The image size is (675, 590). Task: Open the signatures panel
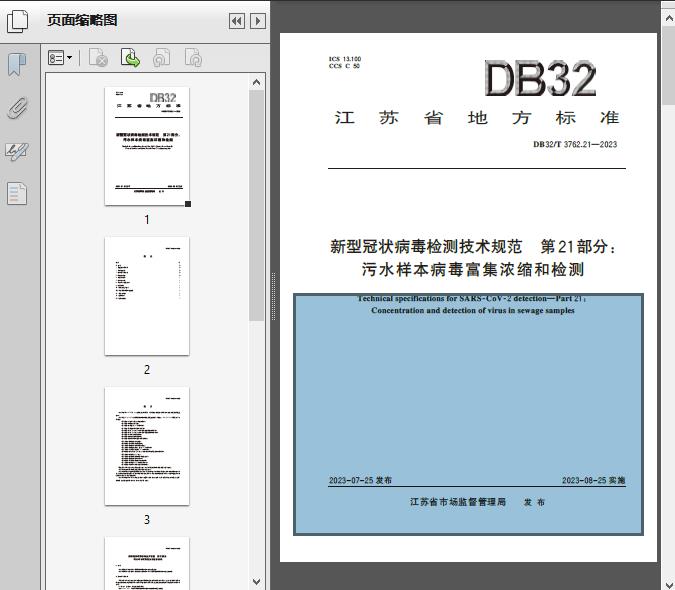[17, 151]
